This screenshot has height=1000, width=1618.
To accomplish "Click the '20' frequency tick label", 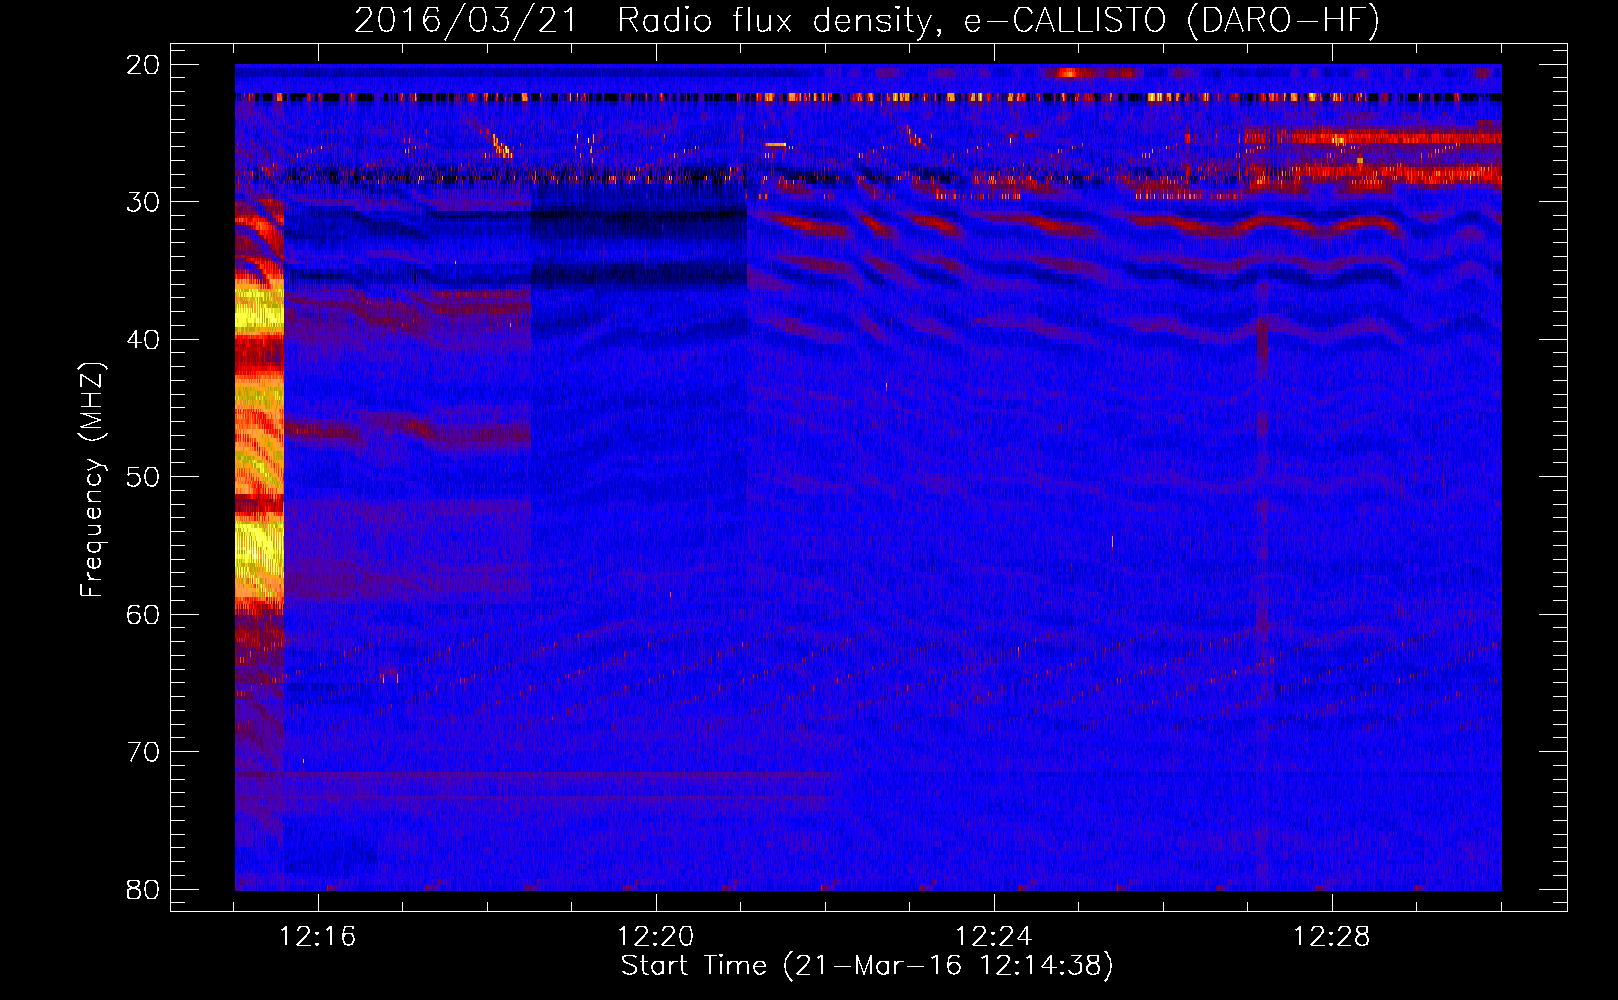I will (143, 65).
